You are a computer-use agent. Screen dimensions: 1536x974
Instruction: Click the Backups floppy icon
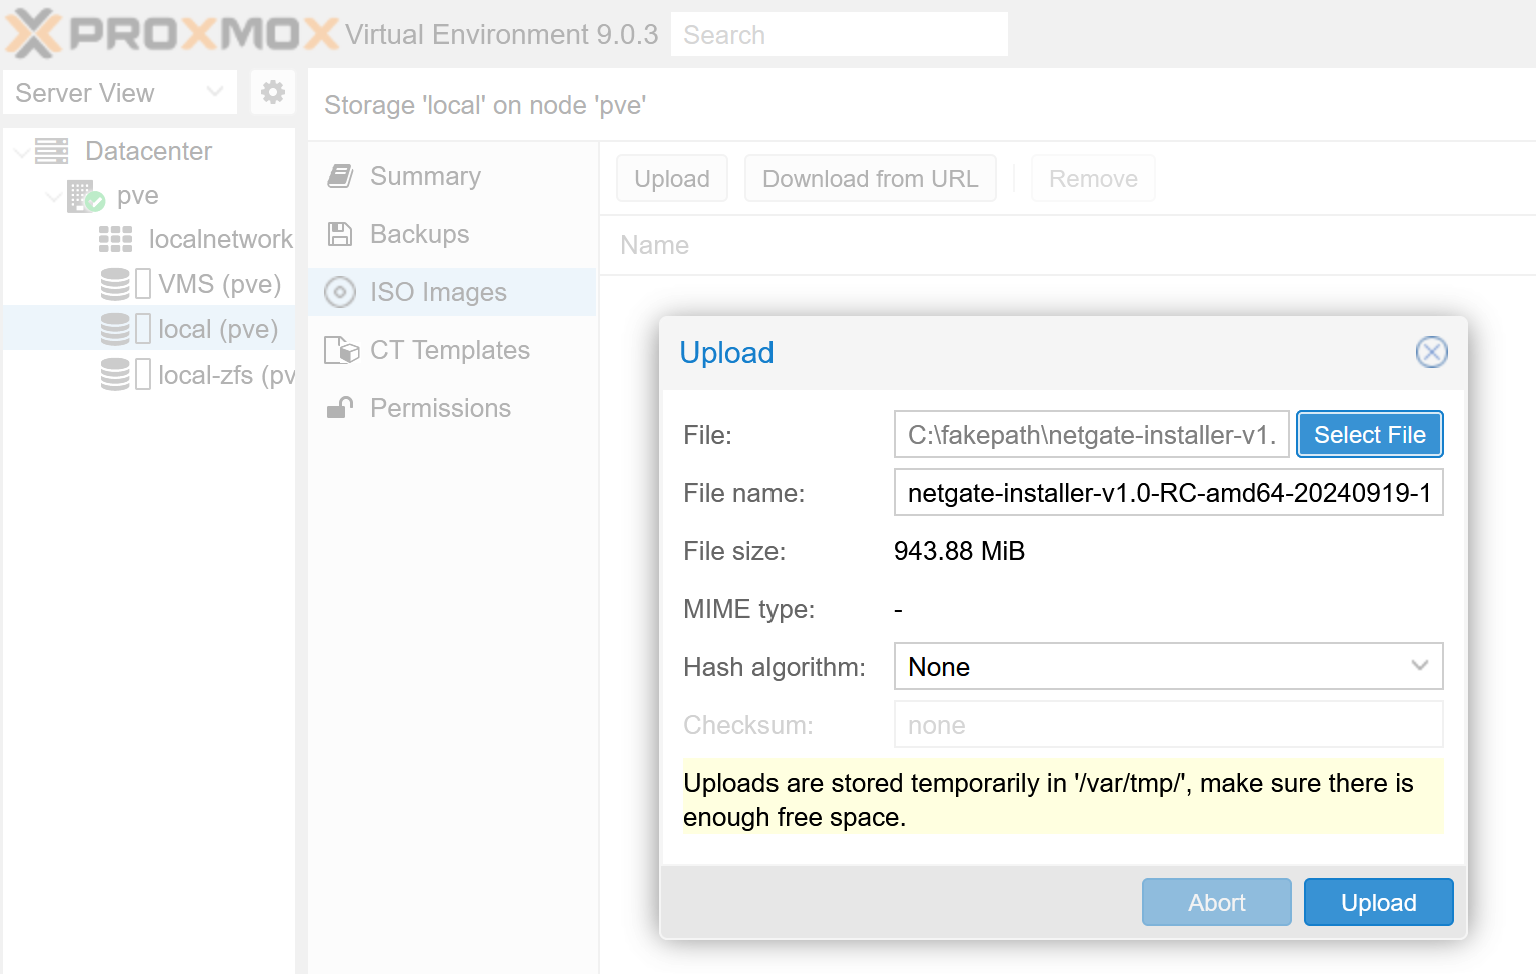point(340,234)
